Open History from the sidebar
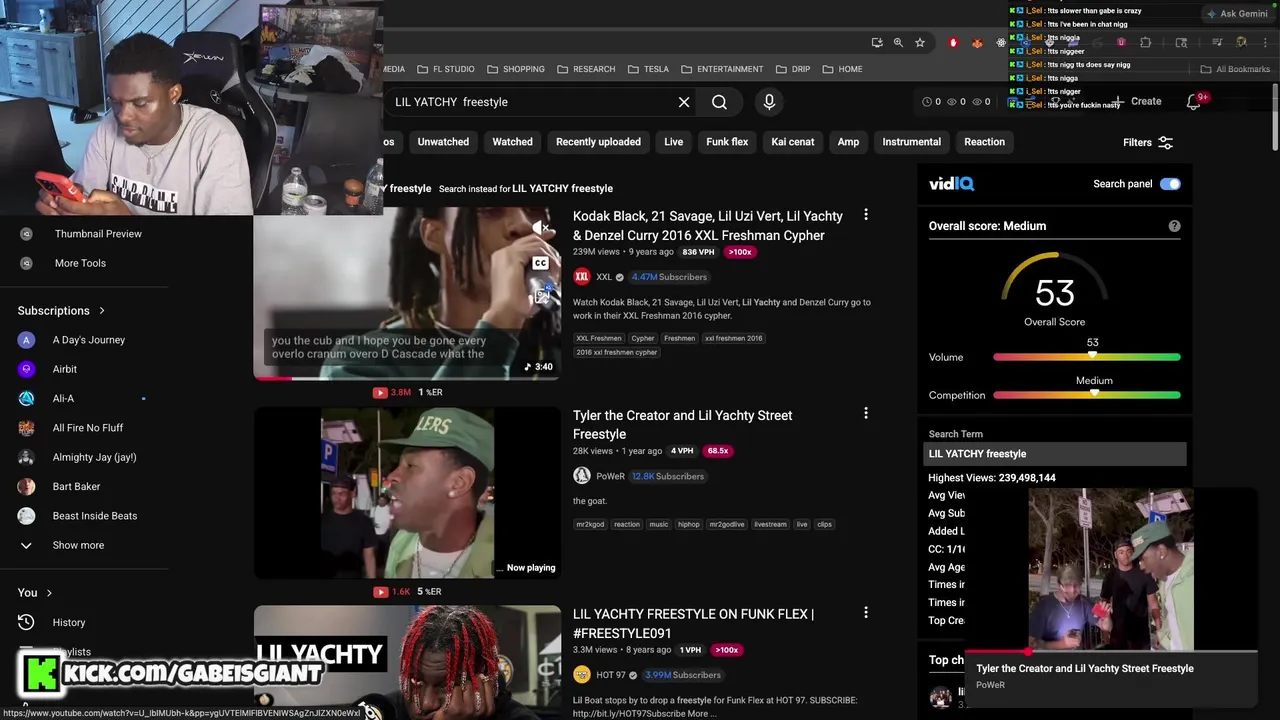1280x720 pixels. tap(69, 622)
